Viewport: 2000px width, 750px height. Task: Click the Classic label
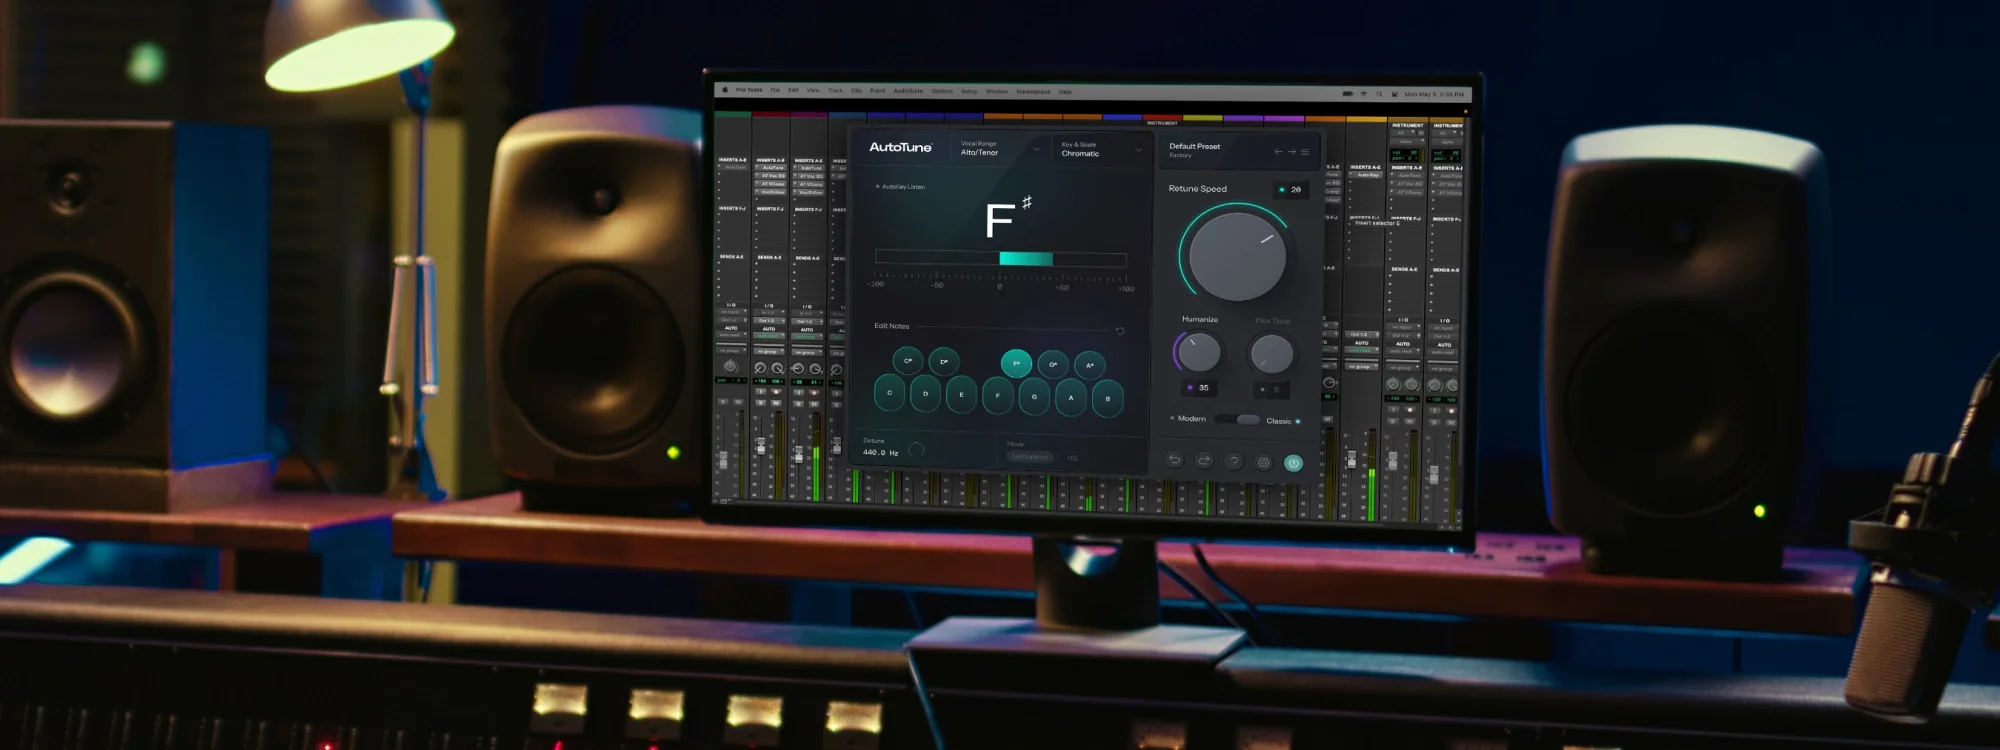[1279, 421]
